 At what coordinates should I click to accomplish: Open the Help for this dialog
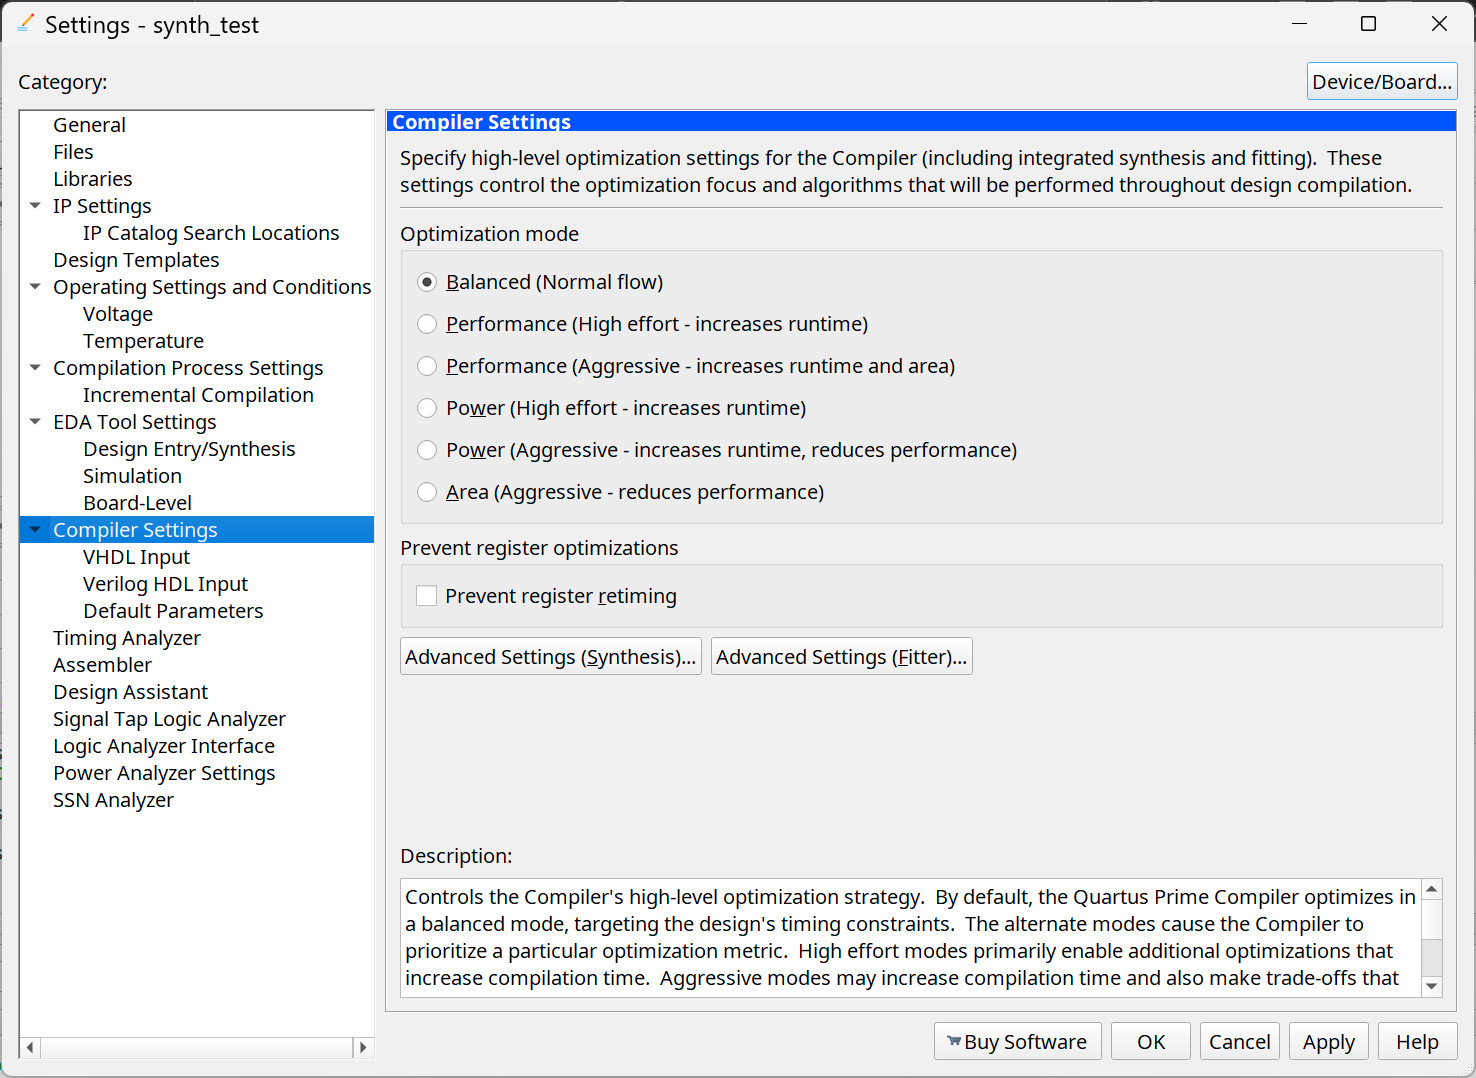(x=1417, y=1041)
